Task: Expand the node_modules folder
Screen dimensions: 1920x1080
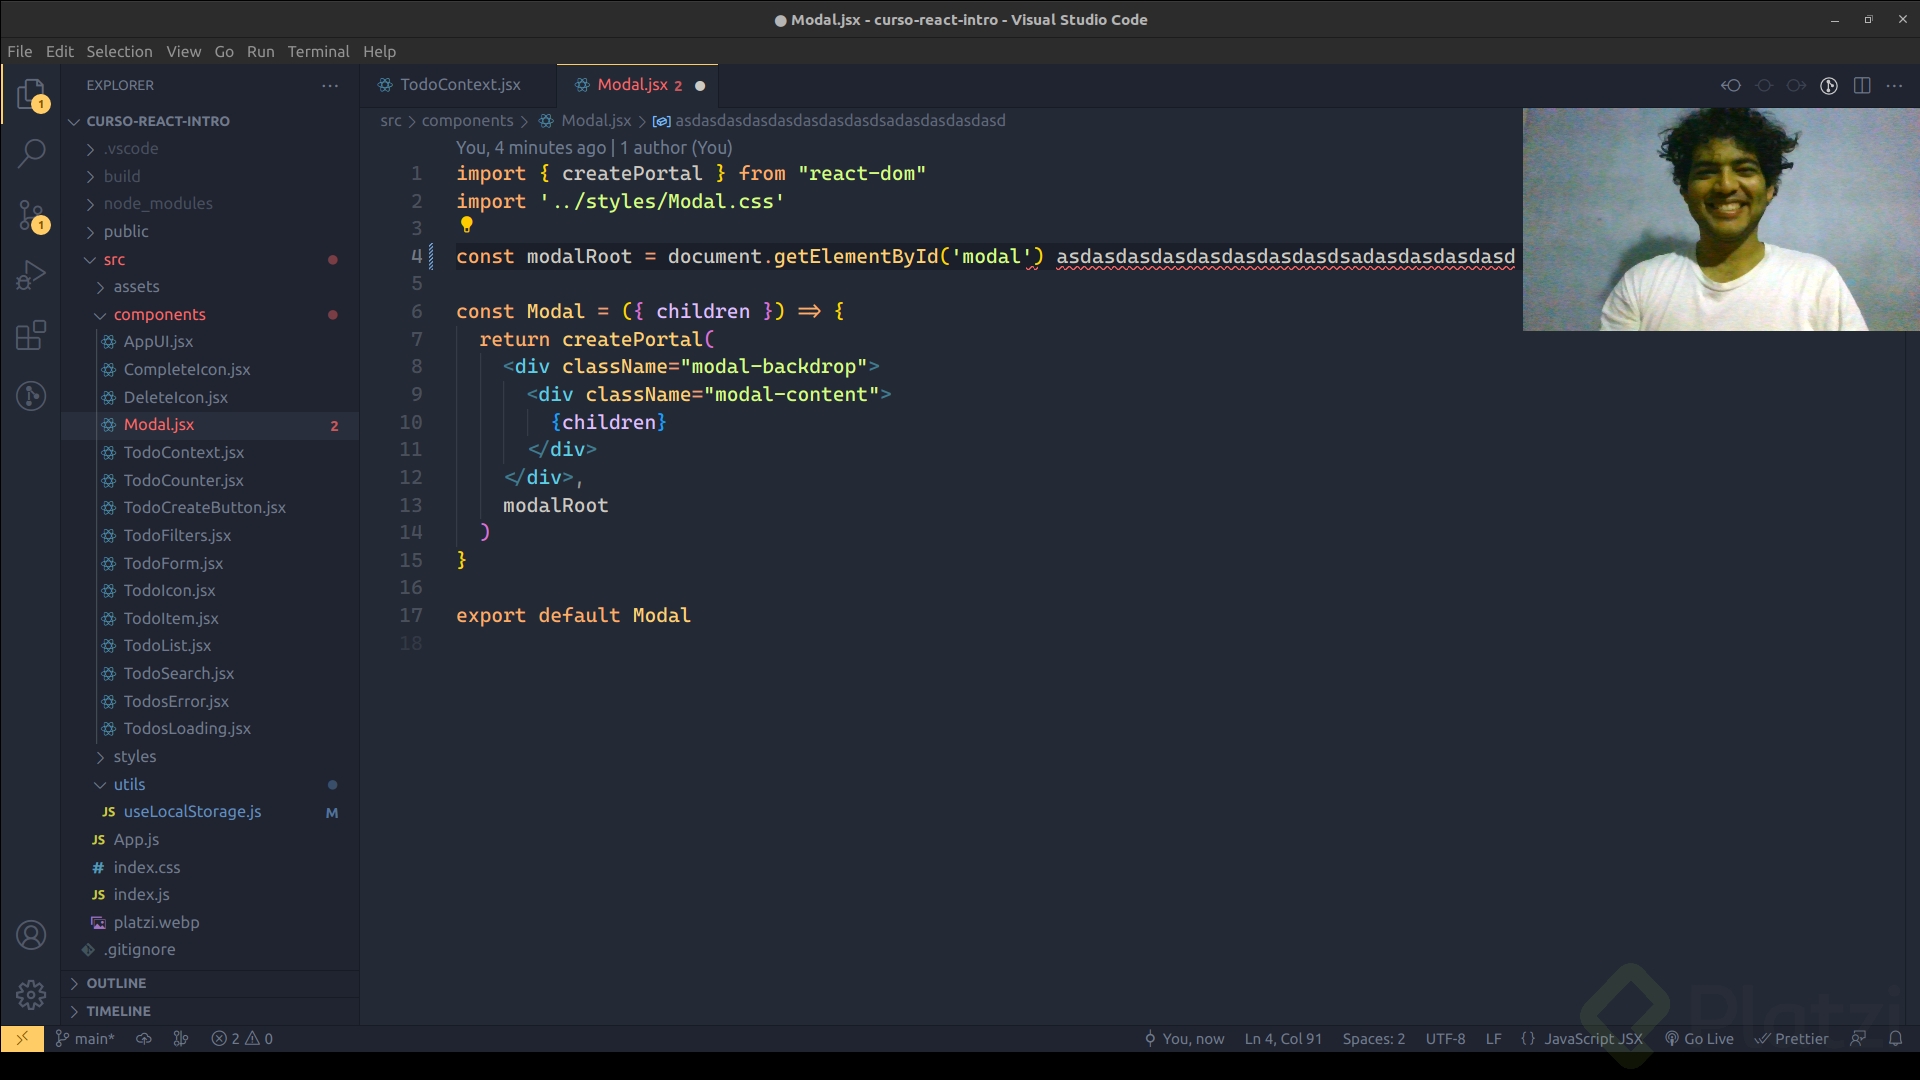Action: tap(157, 203)
